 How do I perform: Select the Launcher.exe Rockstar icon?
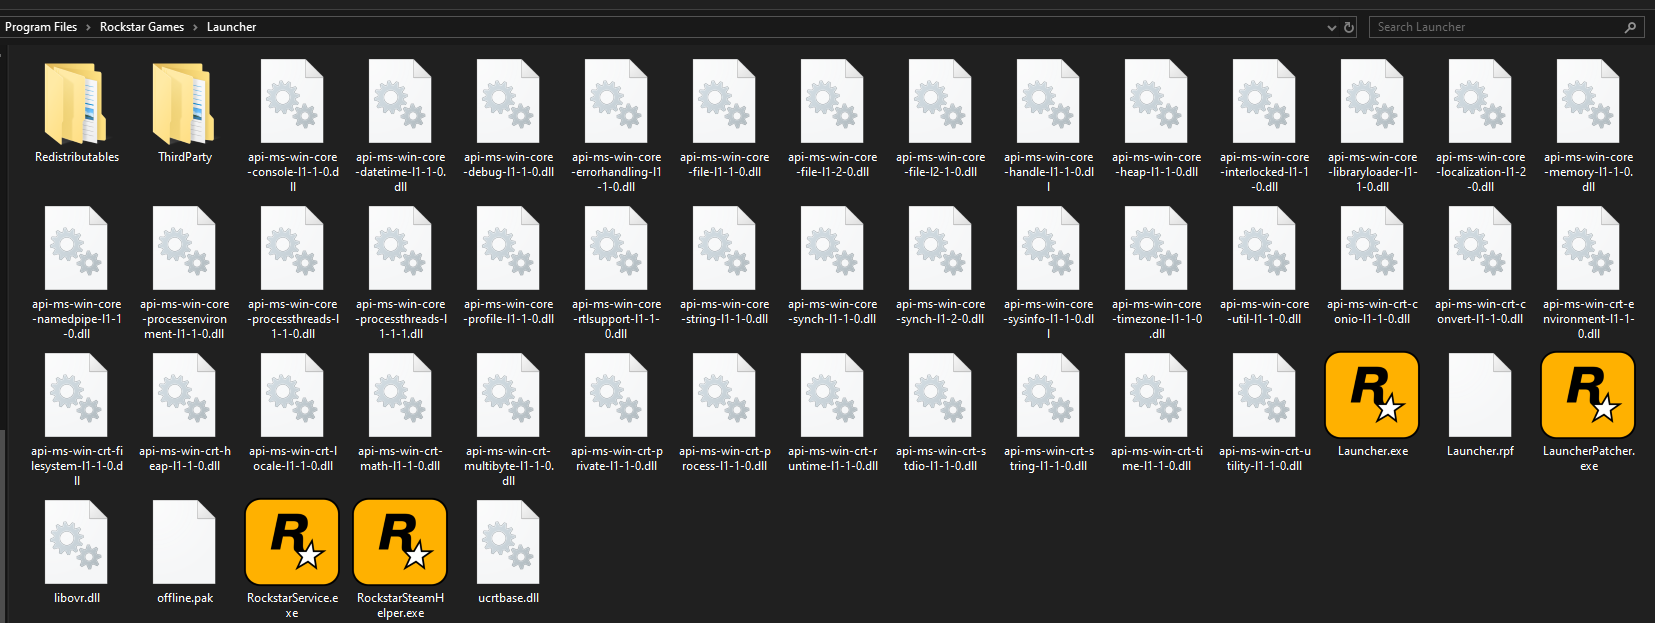(1372, 395)
